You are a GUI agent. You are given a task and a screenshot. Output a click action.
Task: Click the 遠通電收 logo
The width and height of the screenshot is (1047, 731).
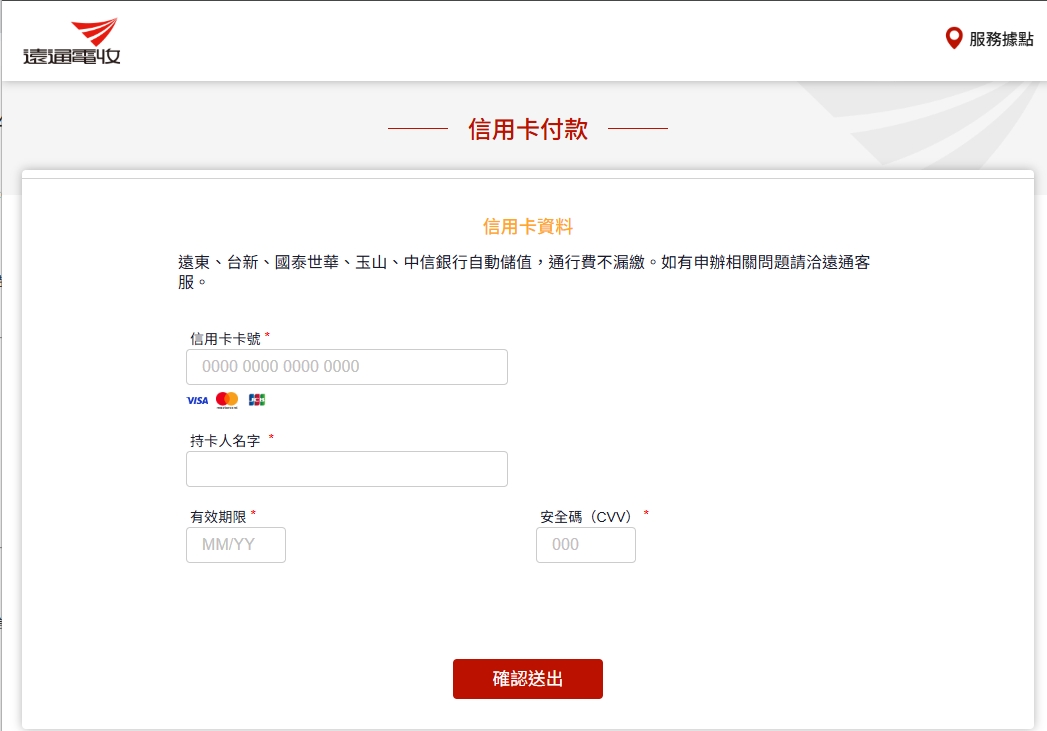72,41
